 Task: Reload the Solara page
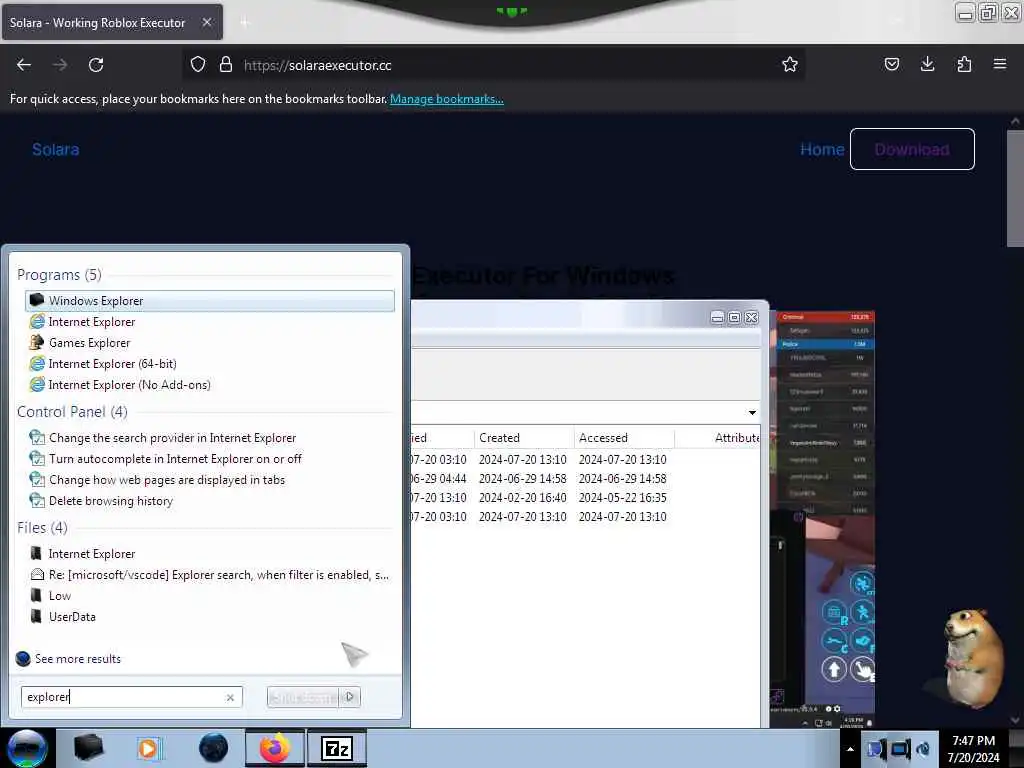pos(96,65)
